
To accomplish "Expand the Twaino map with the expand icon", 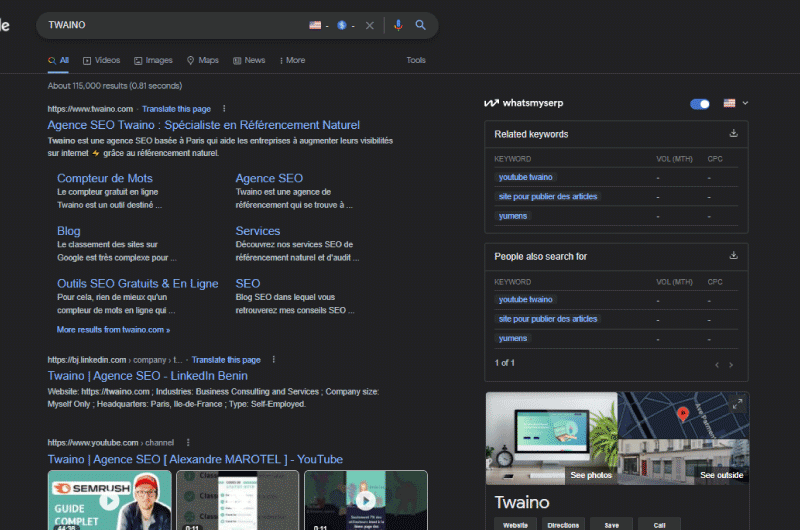I will pos(737,405).
